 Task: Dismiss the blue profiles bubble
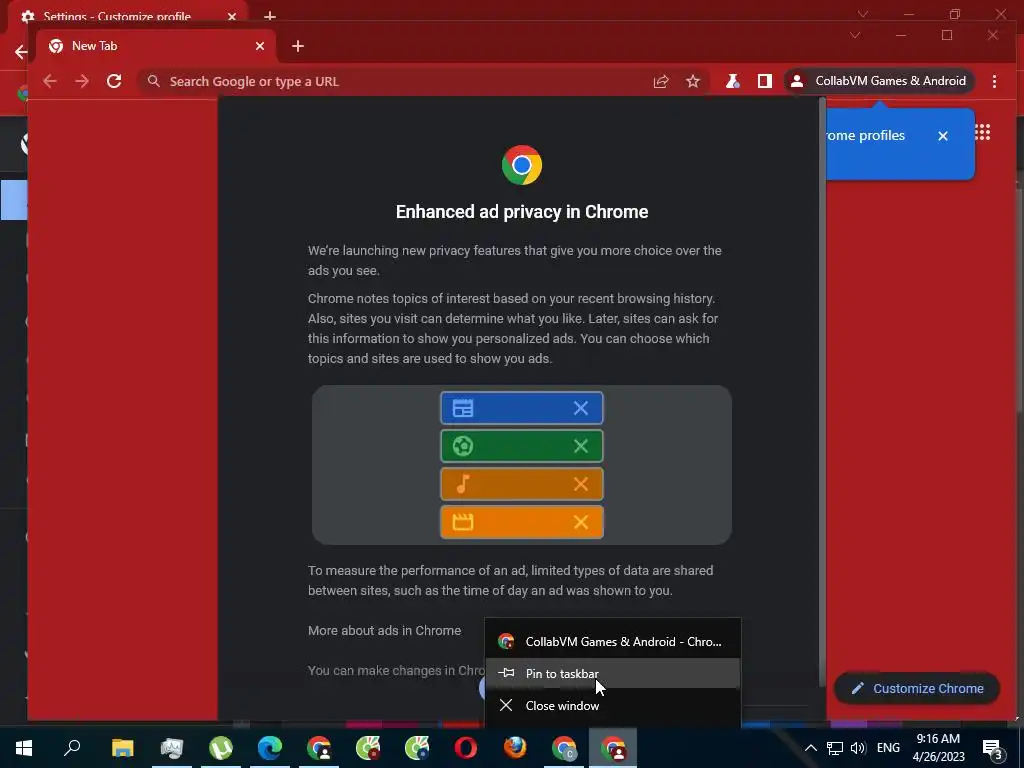tap(943, 136)
